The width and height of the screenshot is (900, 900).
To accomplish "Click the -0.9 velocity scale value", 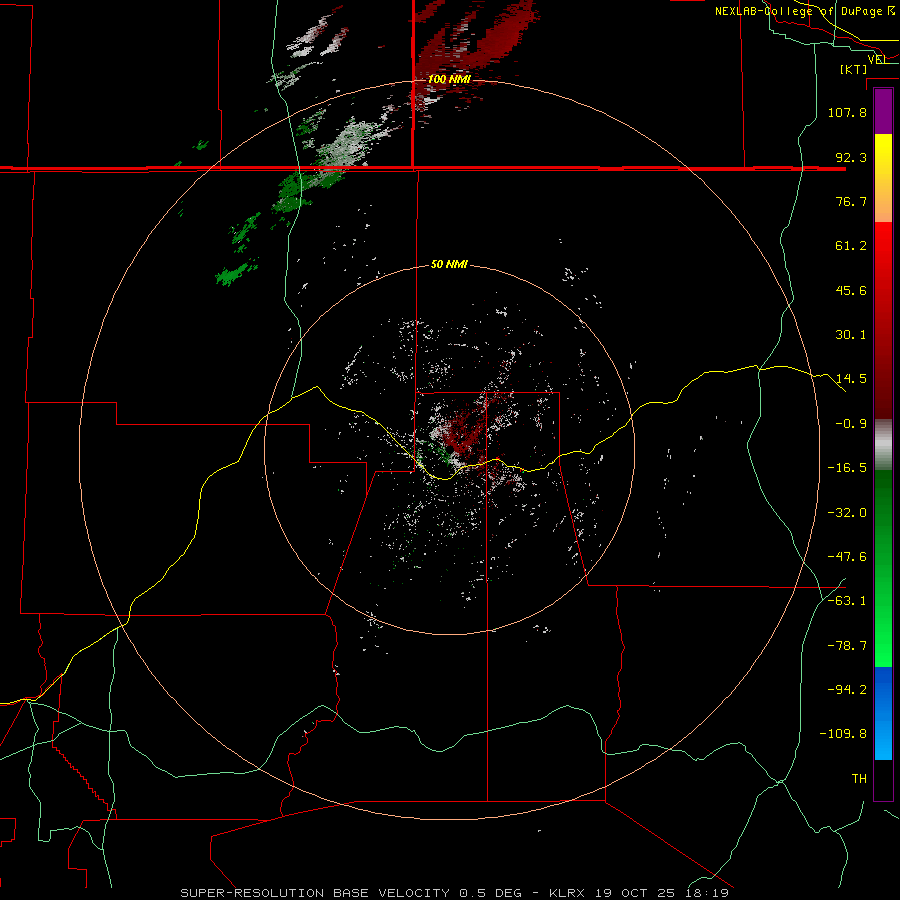I will pyautogui.click(x=851, y=424).
